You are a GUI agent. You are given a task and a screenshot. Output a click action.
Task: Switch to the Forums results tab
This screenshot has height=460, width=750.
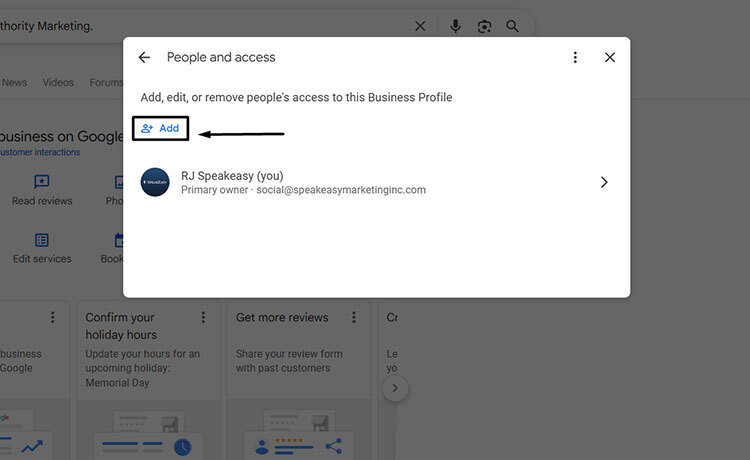pyautogui.click(x=106, y=82)
